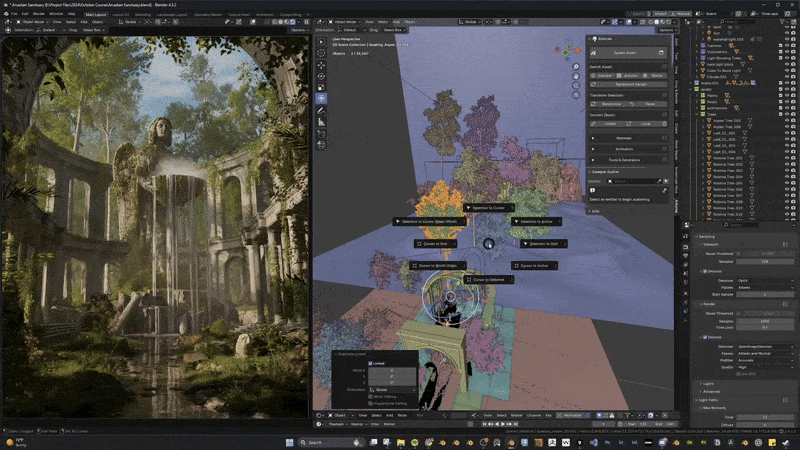Viewport: 800px width, 450px height.
Task: Expand the Cameras collection in the outliner
Action: pos(697,45)
